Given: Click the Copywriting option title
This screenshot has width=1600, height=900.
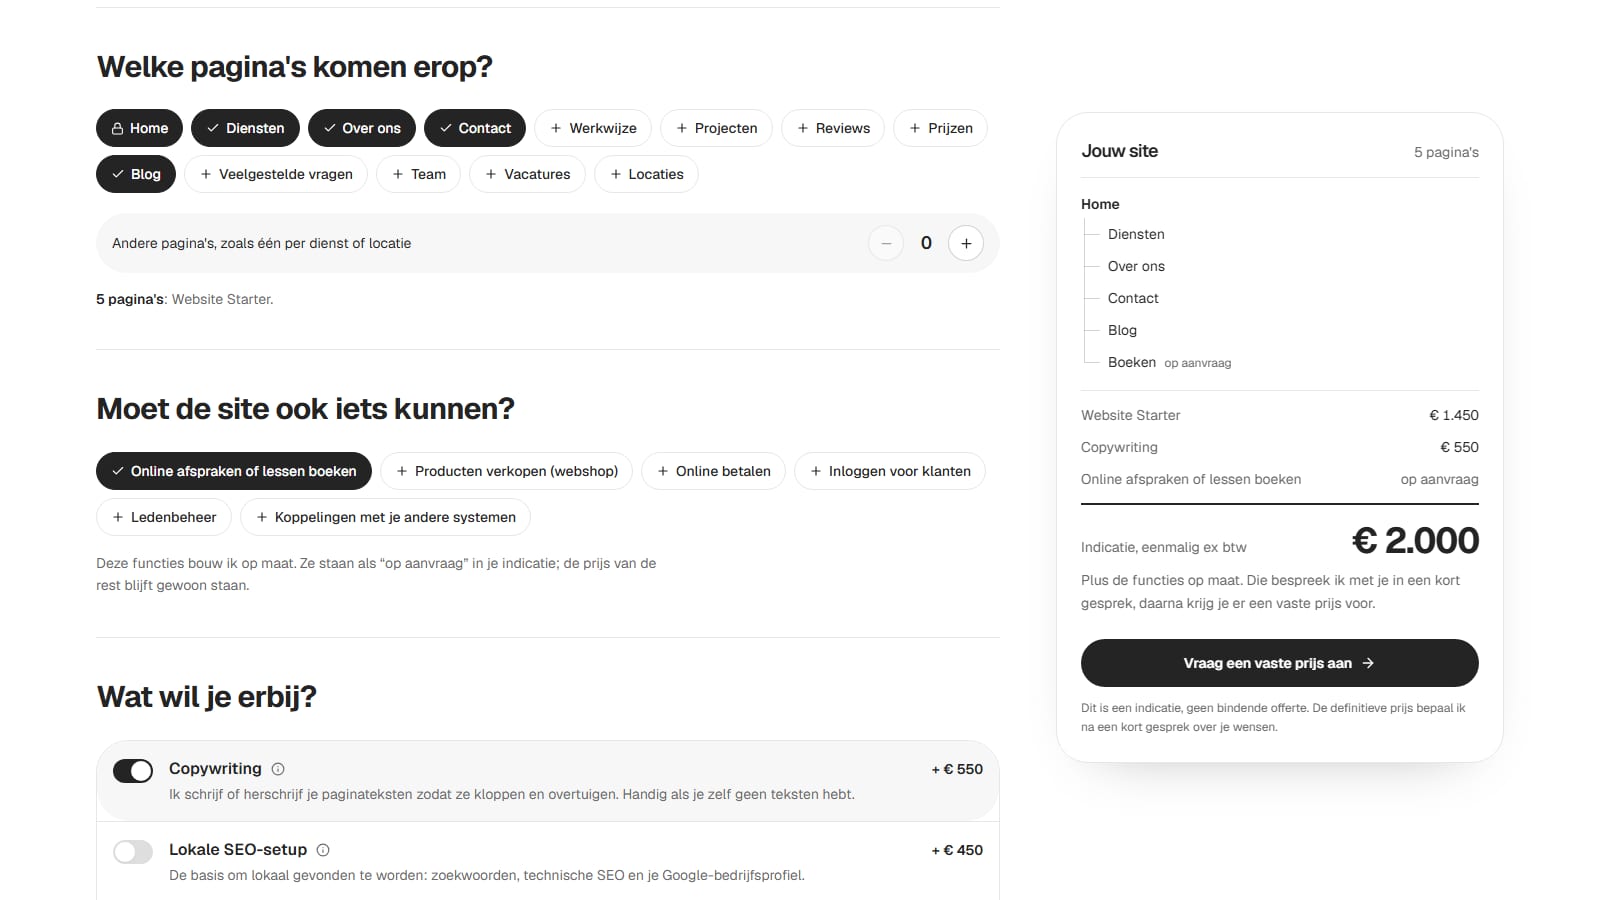Looking at the screenshot, I should (x=215, y=768).
